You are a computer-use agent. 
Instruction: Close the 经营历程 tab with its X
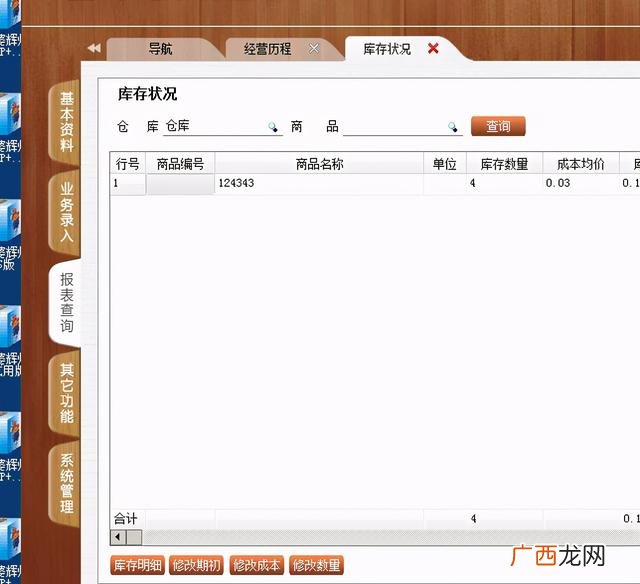314,49
